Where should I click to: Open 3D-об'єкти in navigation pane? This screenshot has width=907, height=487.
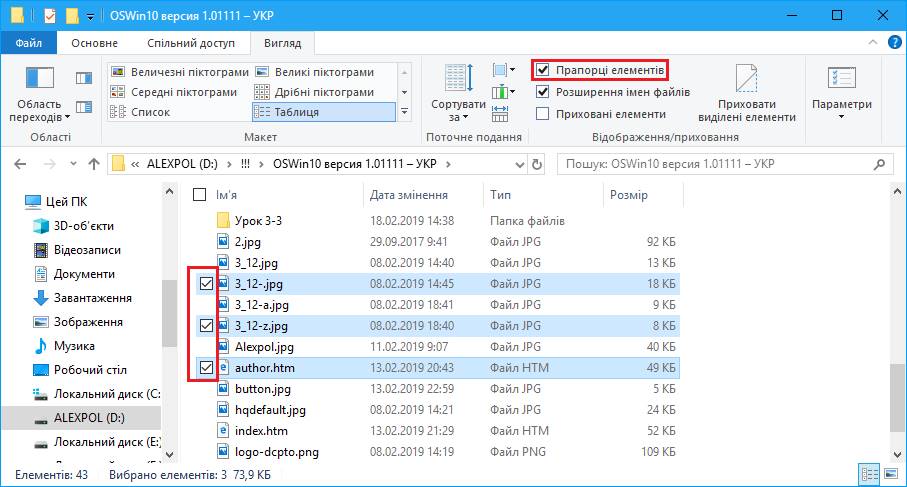(83, 226)
